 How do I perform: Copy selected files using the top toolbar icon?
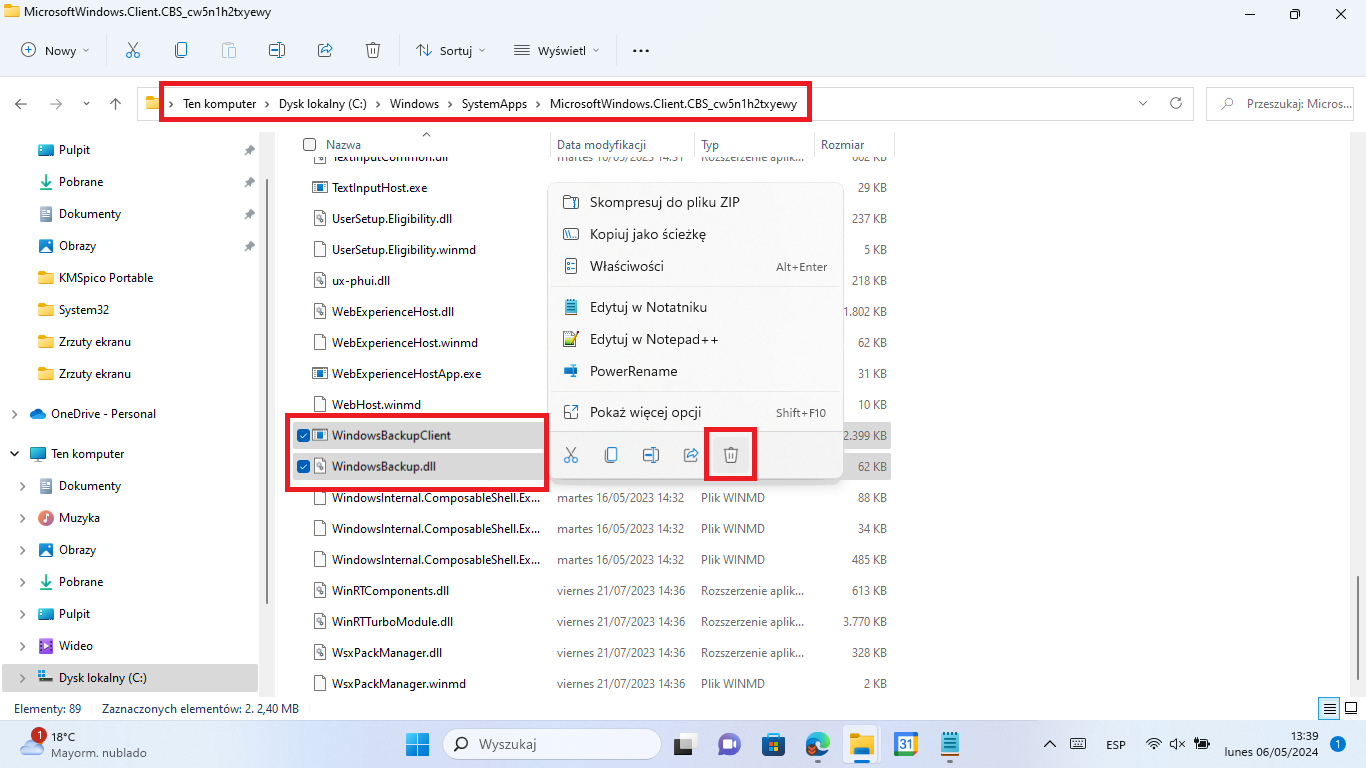coord(181,50)
